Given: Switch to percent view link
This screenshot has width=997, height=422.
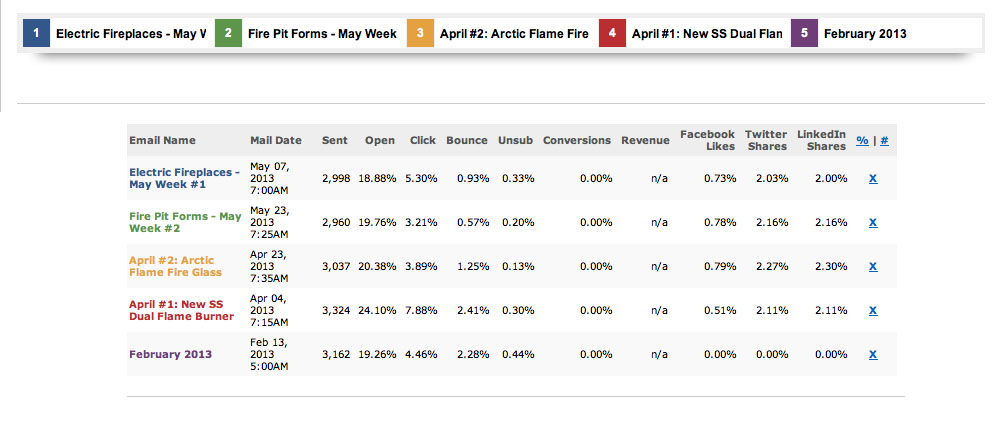Looking at the screenshot, I should 862,141.
